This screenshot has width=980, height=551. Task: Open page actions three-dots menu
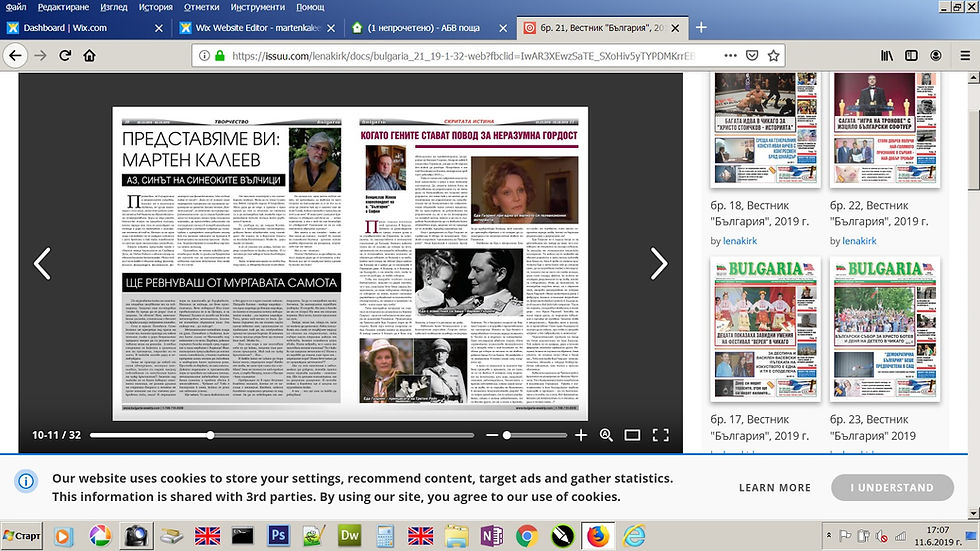730,56
